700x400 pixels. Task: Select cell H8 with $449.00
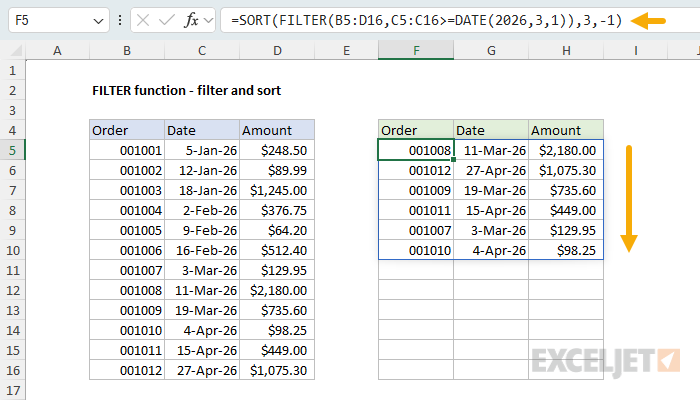click(566, 210)
